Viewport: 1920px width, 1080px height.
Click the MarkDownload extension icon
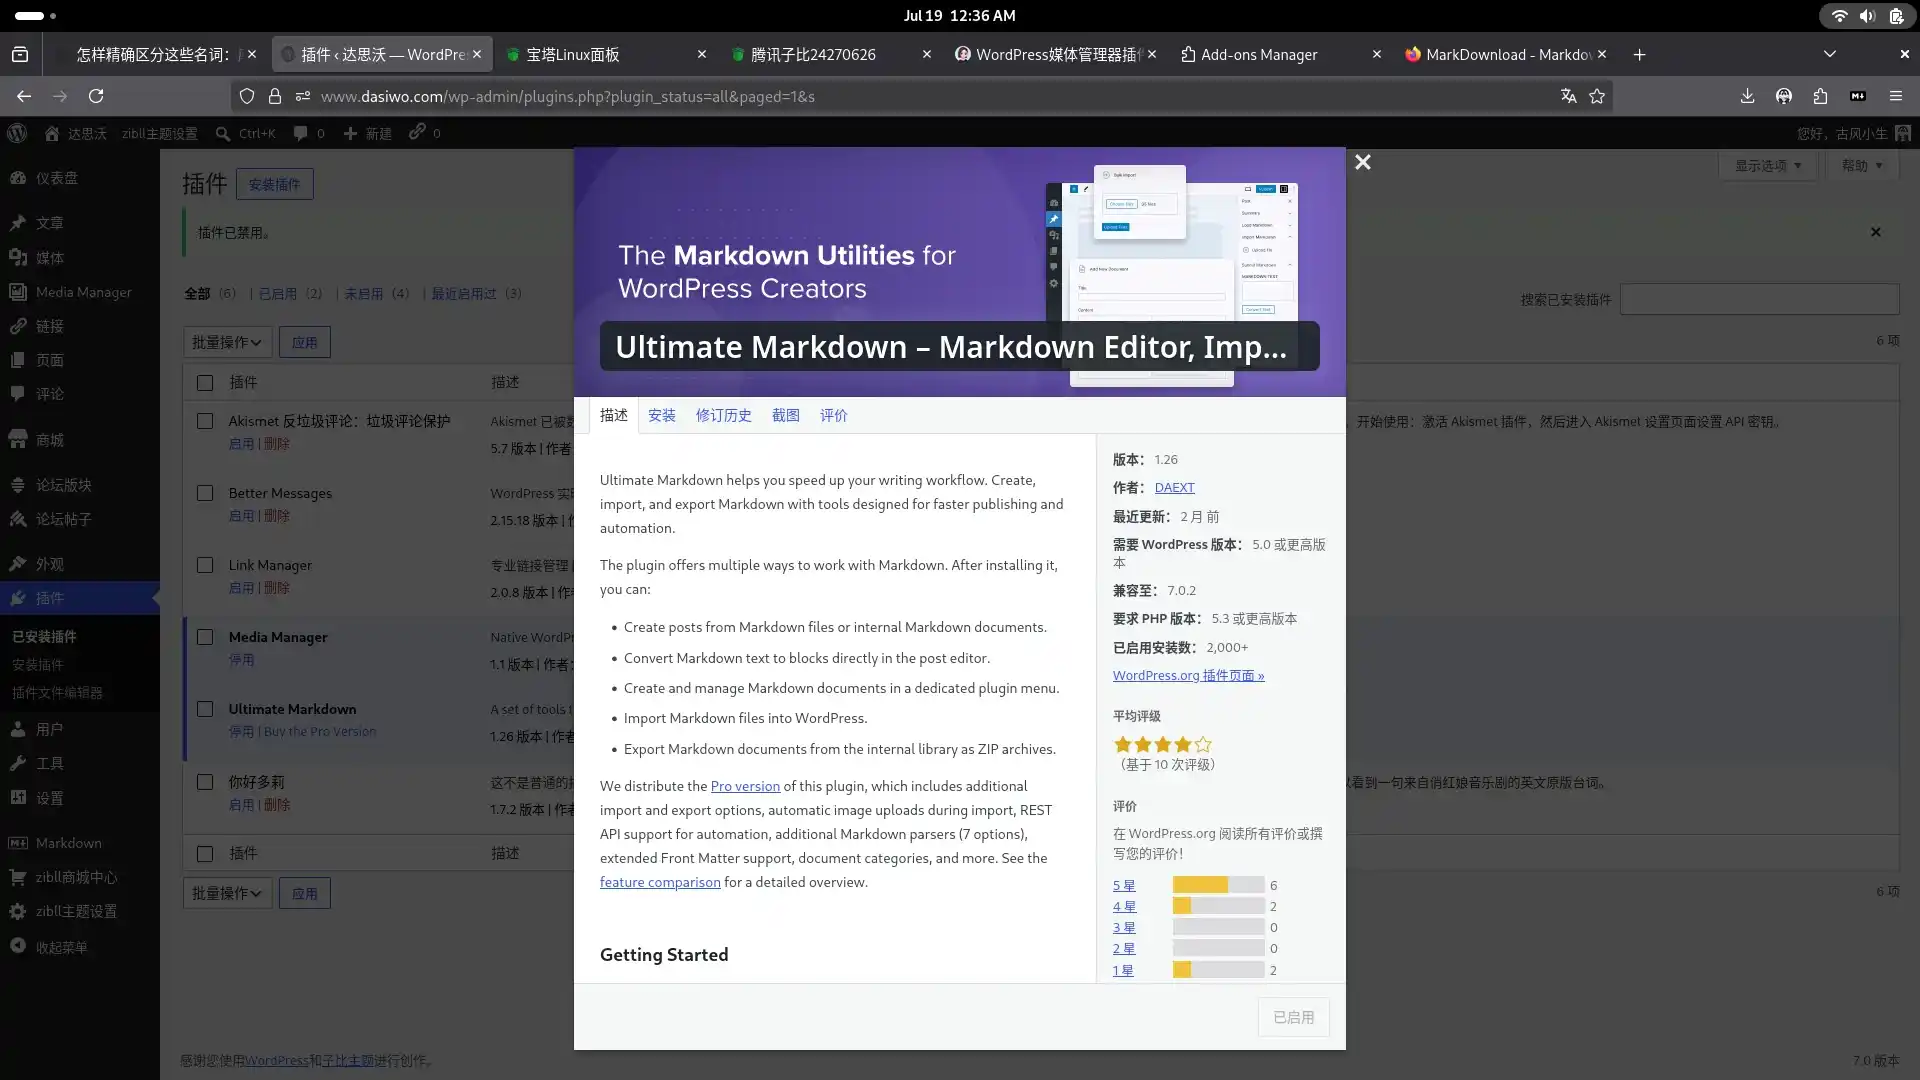[x=1858, y=96]
